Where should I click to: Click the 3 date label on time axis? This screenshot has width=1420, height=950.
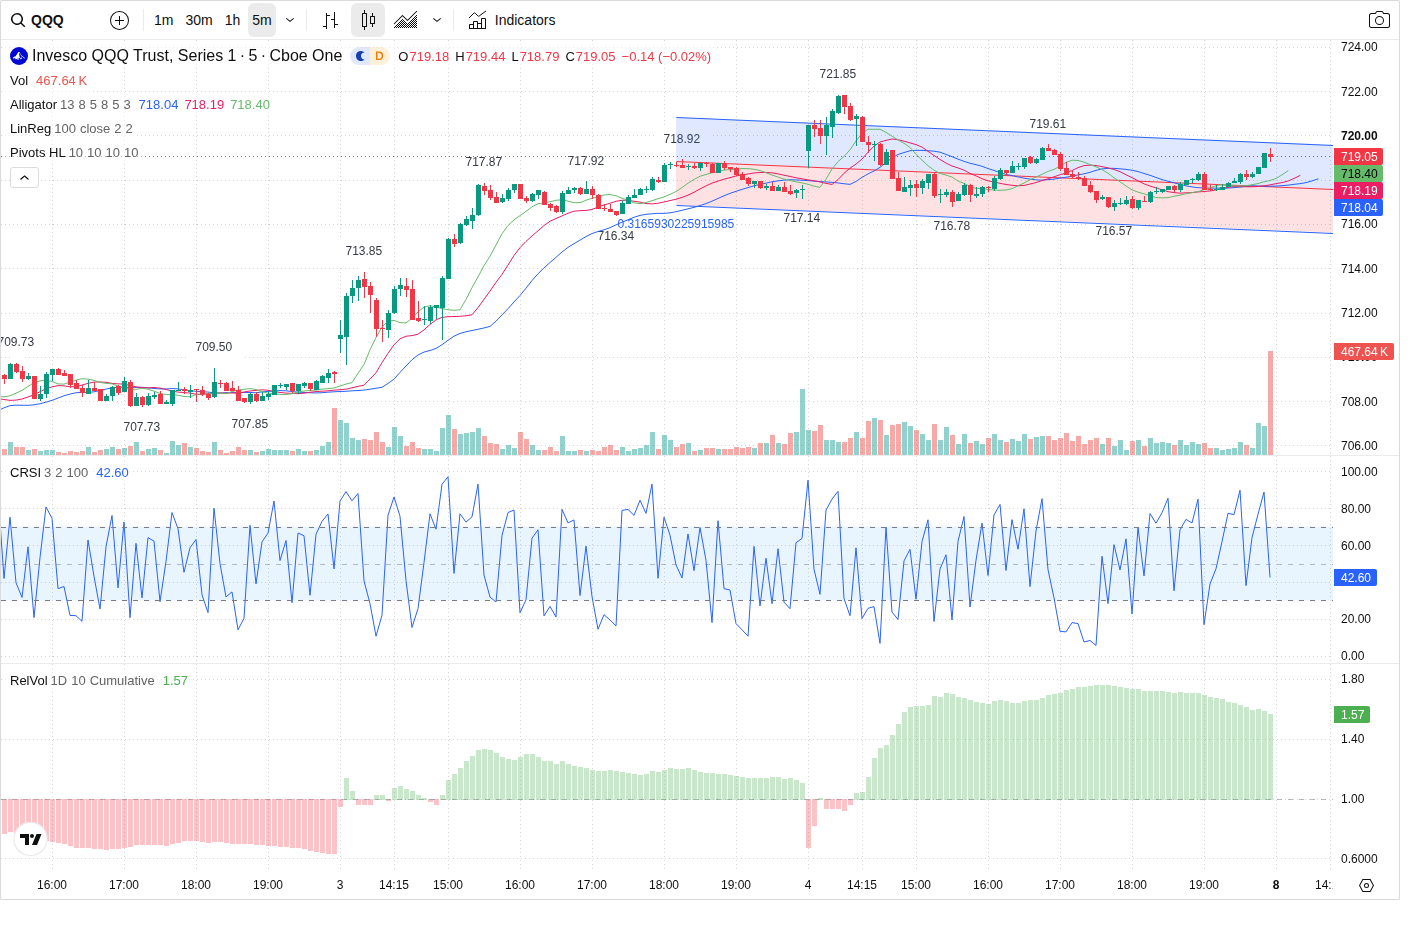click(340, 885)
